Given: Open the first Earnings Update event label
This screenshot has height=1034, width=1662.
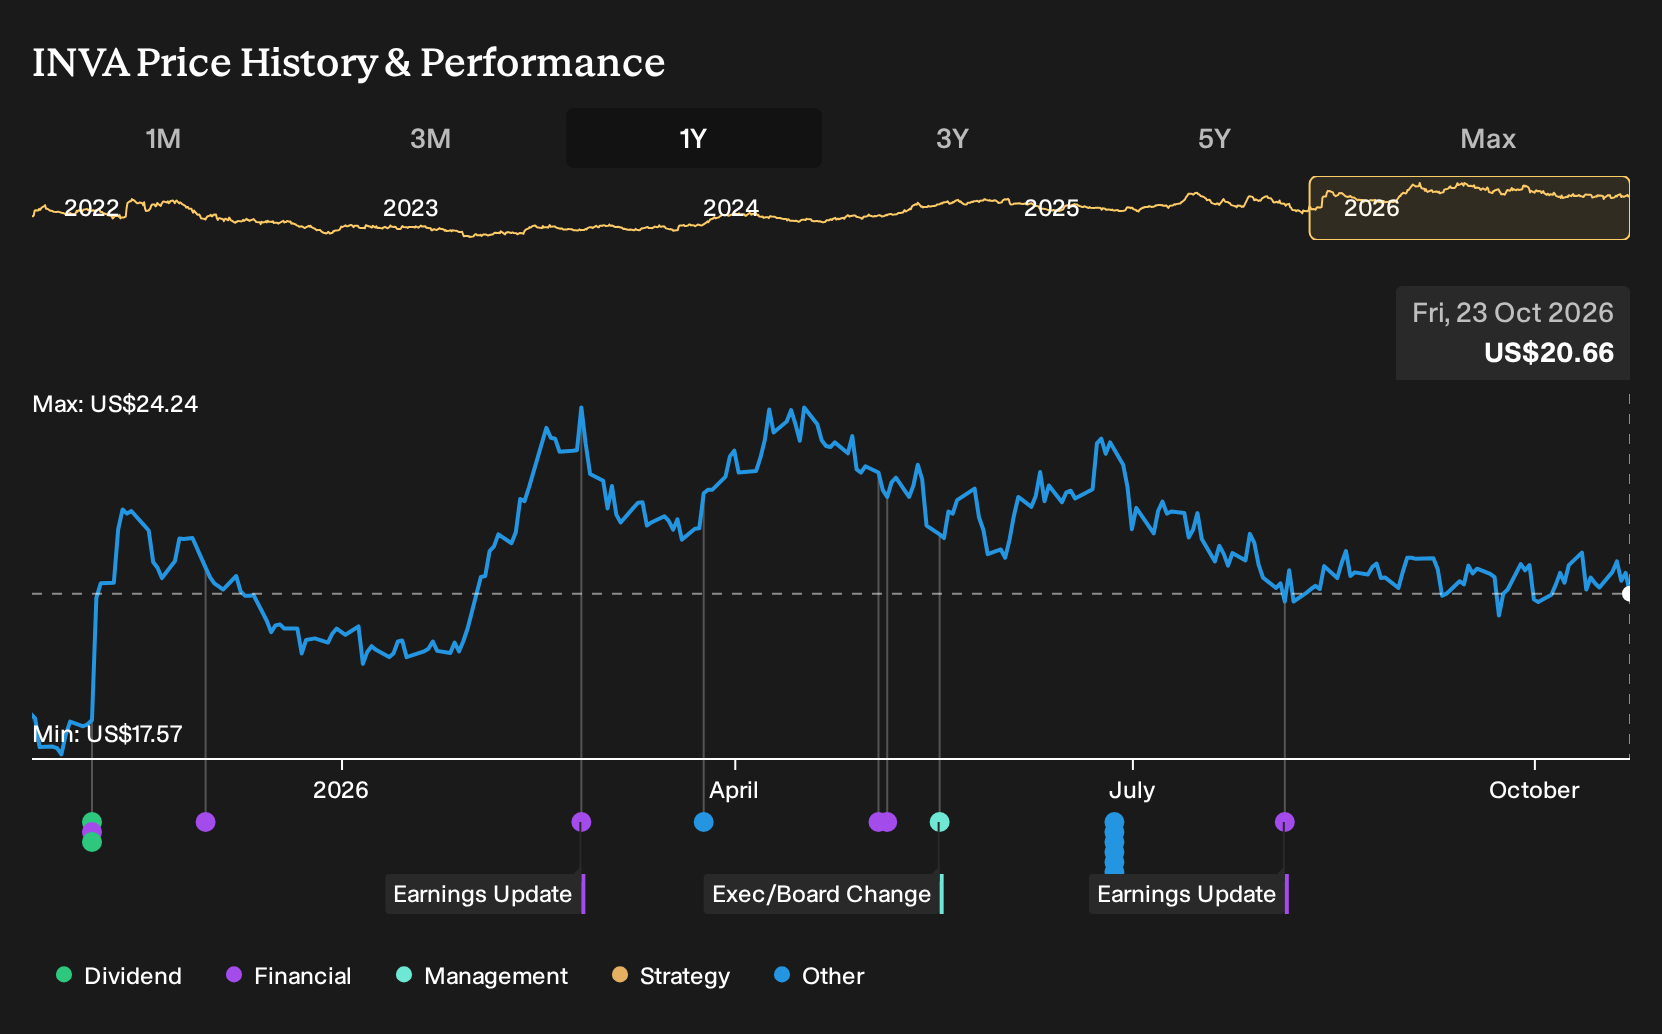Looking at the screenshot, I should pyautogui.click(x=485, y=894).
